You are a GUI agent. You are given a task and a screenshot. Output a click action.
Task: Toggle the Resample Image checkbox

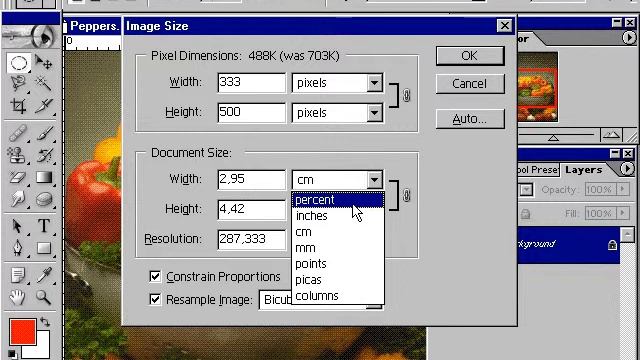click(155, 300)
